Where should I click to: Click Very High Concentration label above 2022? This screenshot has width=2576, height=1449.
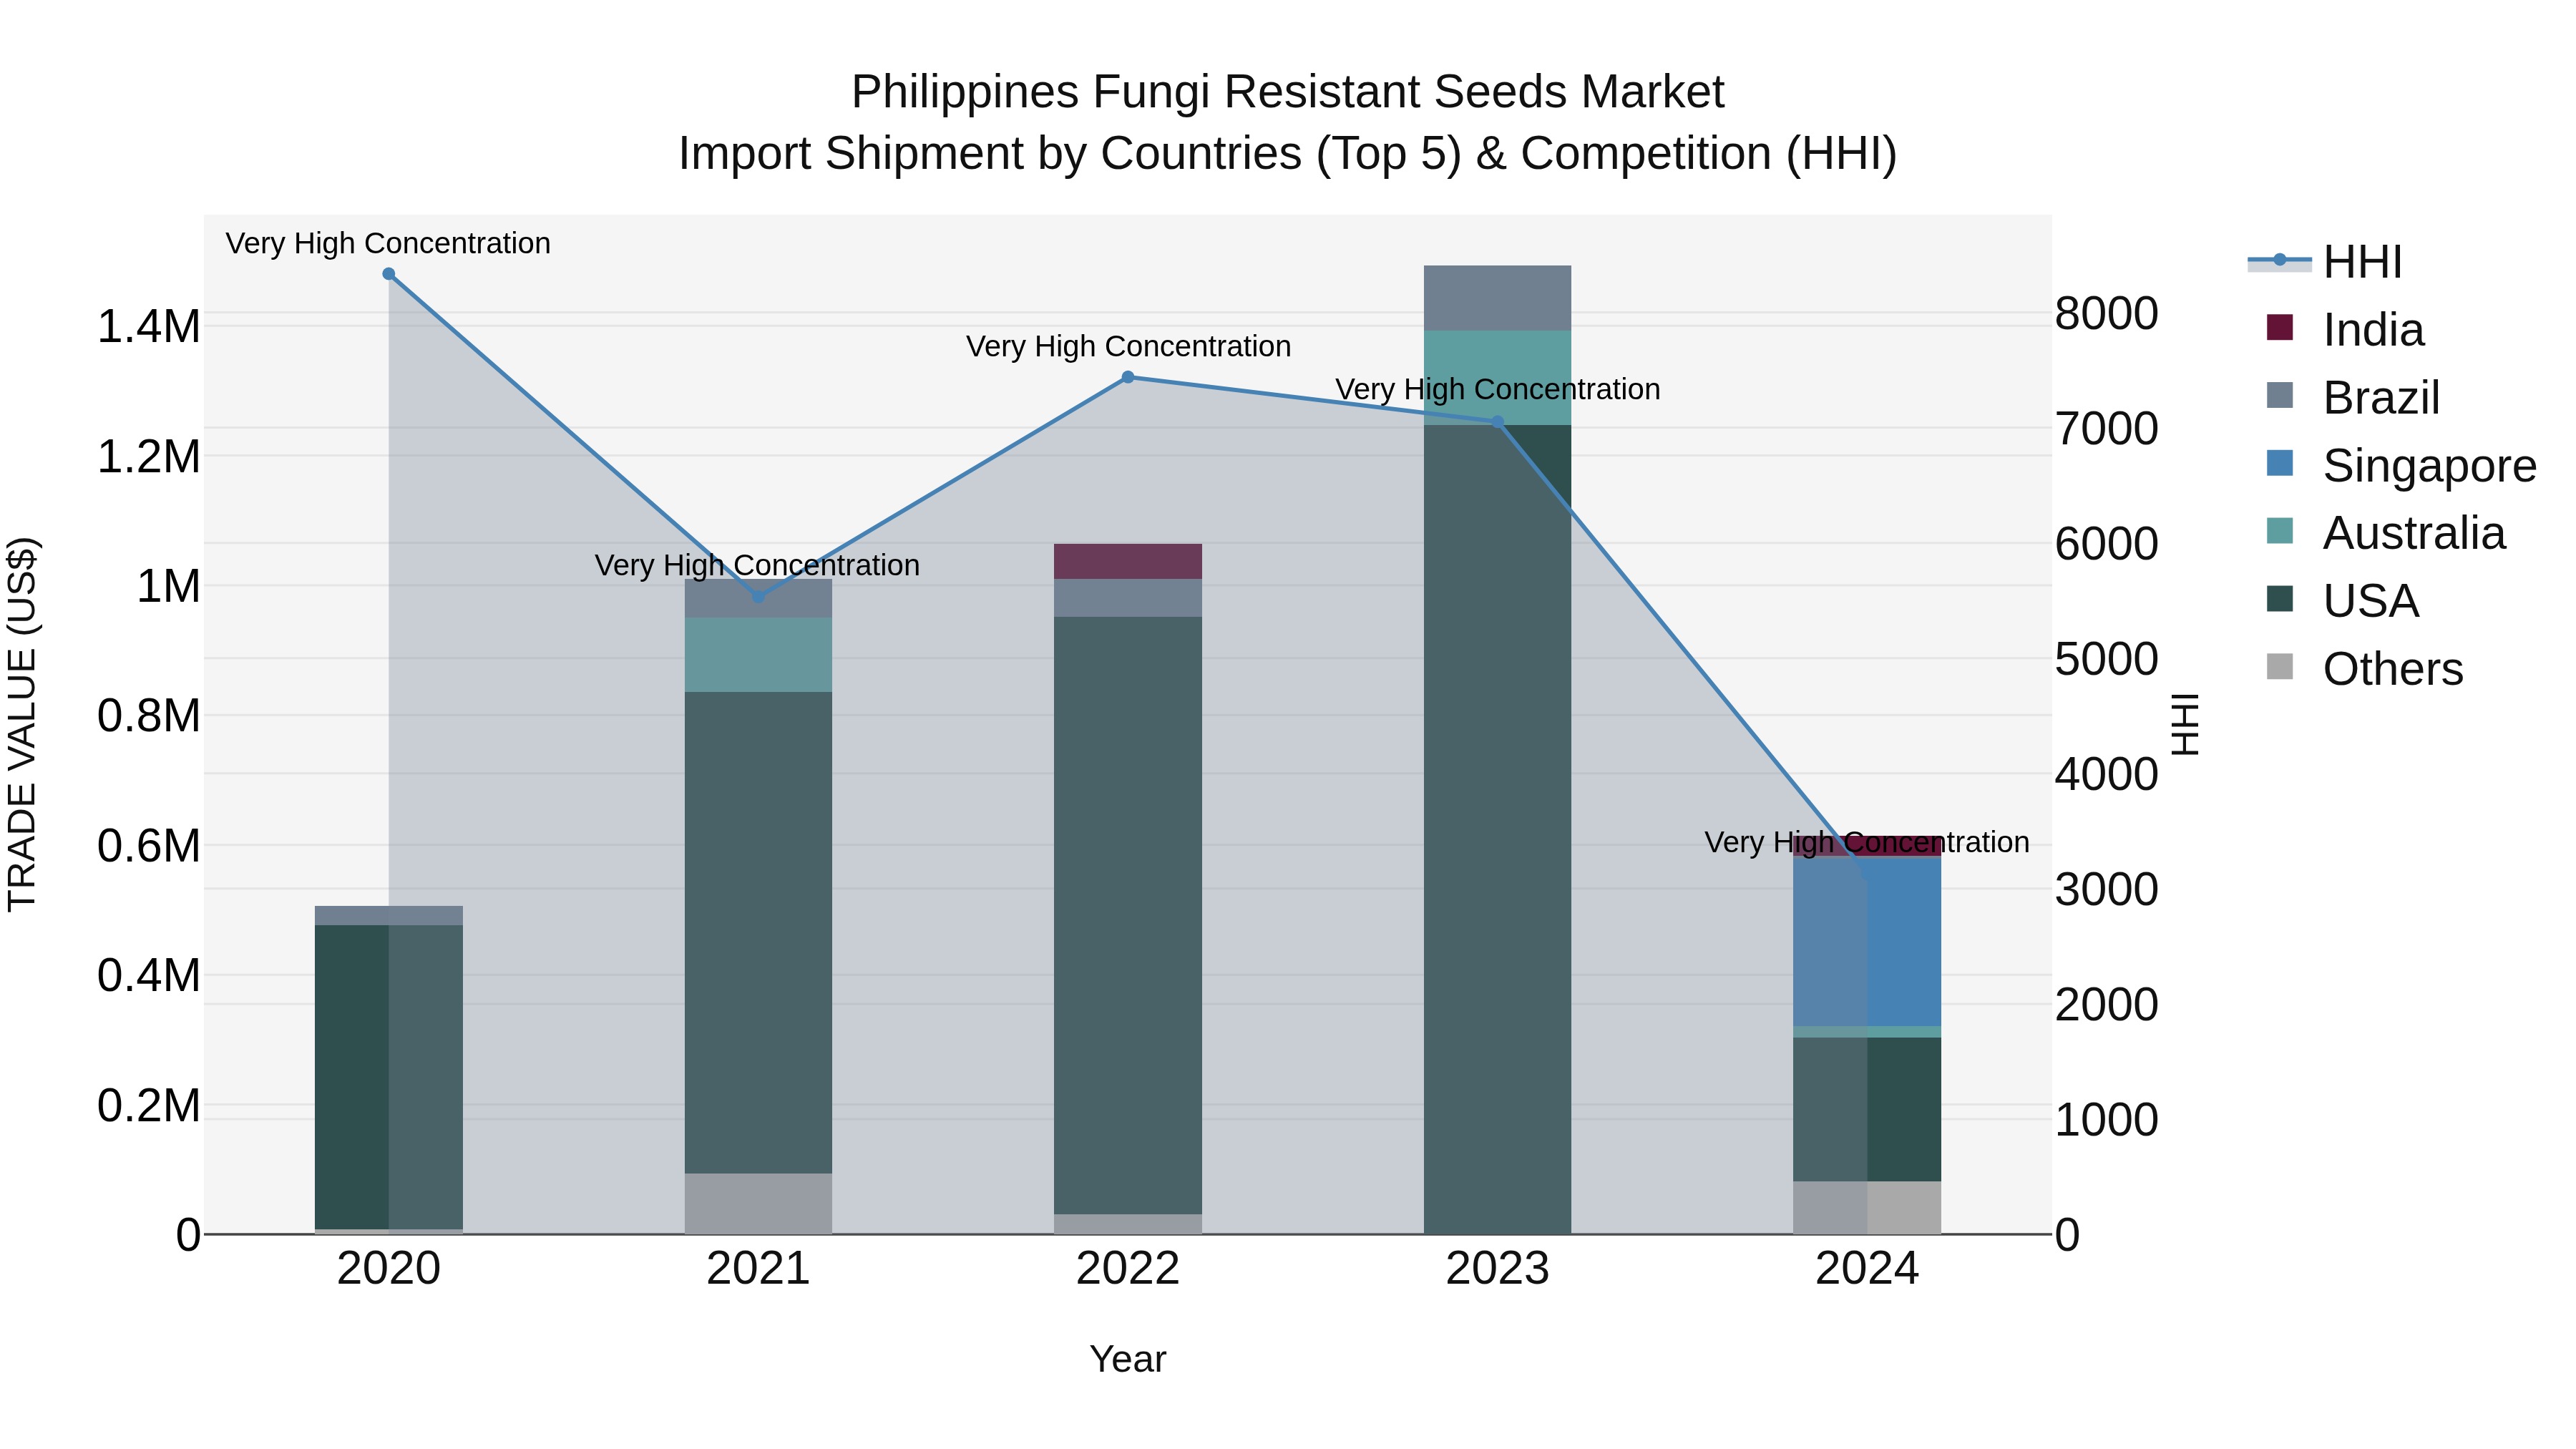tap(1128, 346)
